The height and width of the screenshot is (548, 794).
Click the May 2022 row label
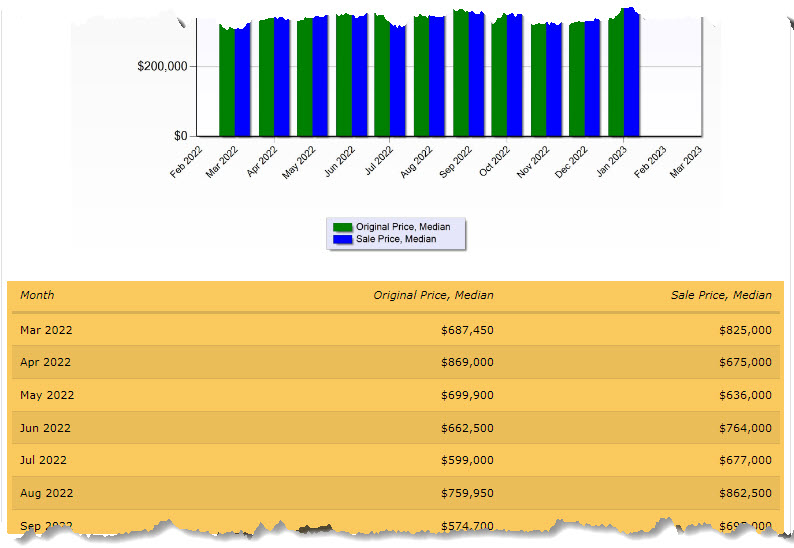pyautogui.click(x=47, y=395)
